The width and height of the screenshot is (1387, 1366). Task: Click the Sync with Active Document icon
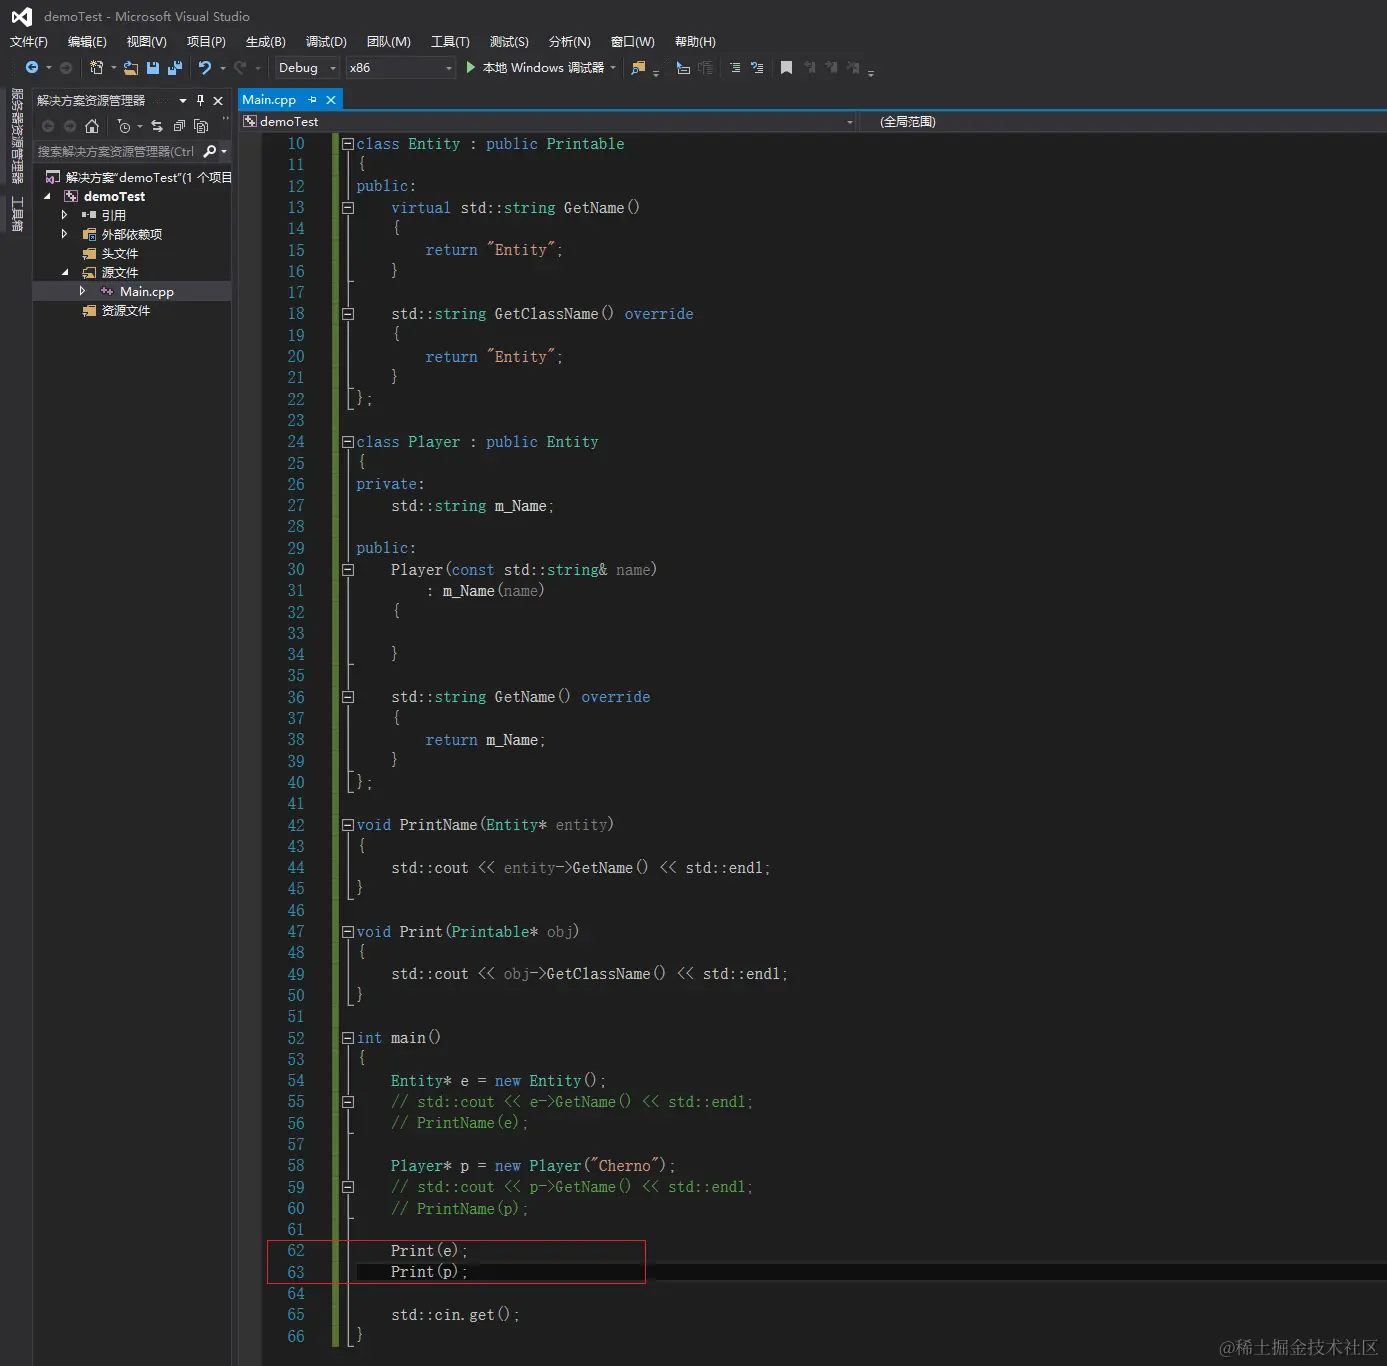point(157,126)
